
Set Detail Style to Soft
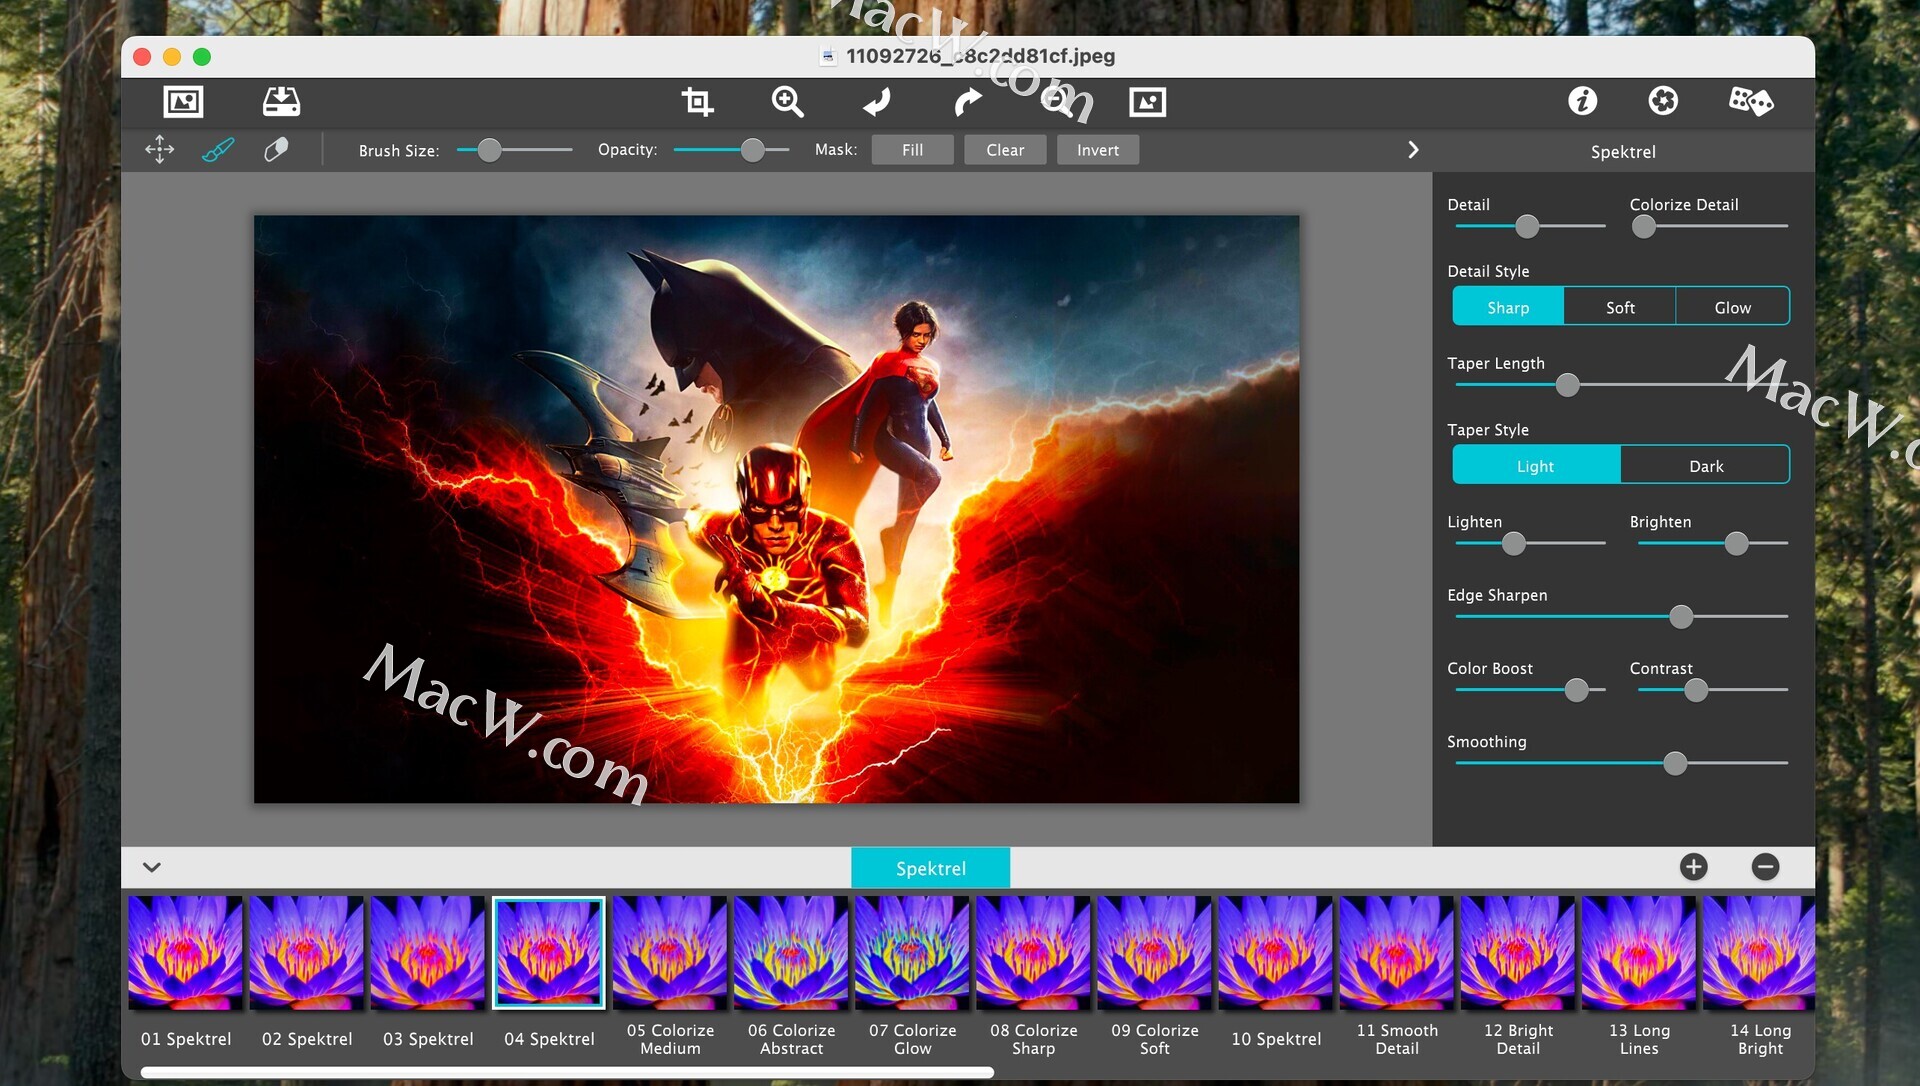point(1620,307)
